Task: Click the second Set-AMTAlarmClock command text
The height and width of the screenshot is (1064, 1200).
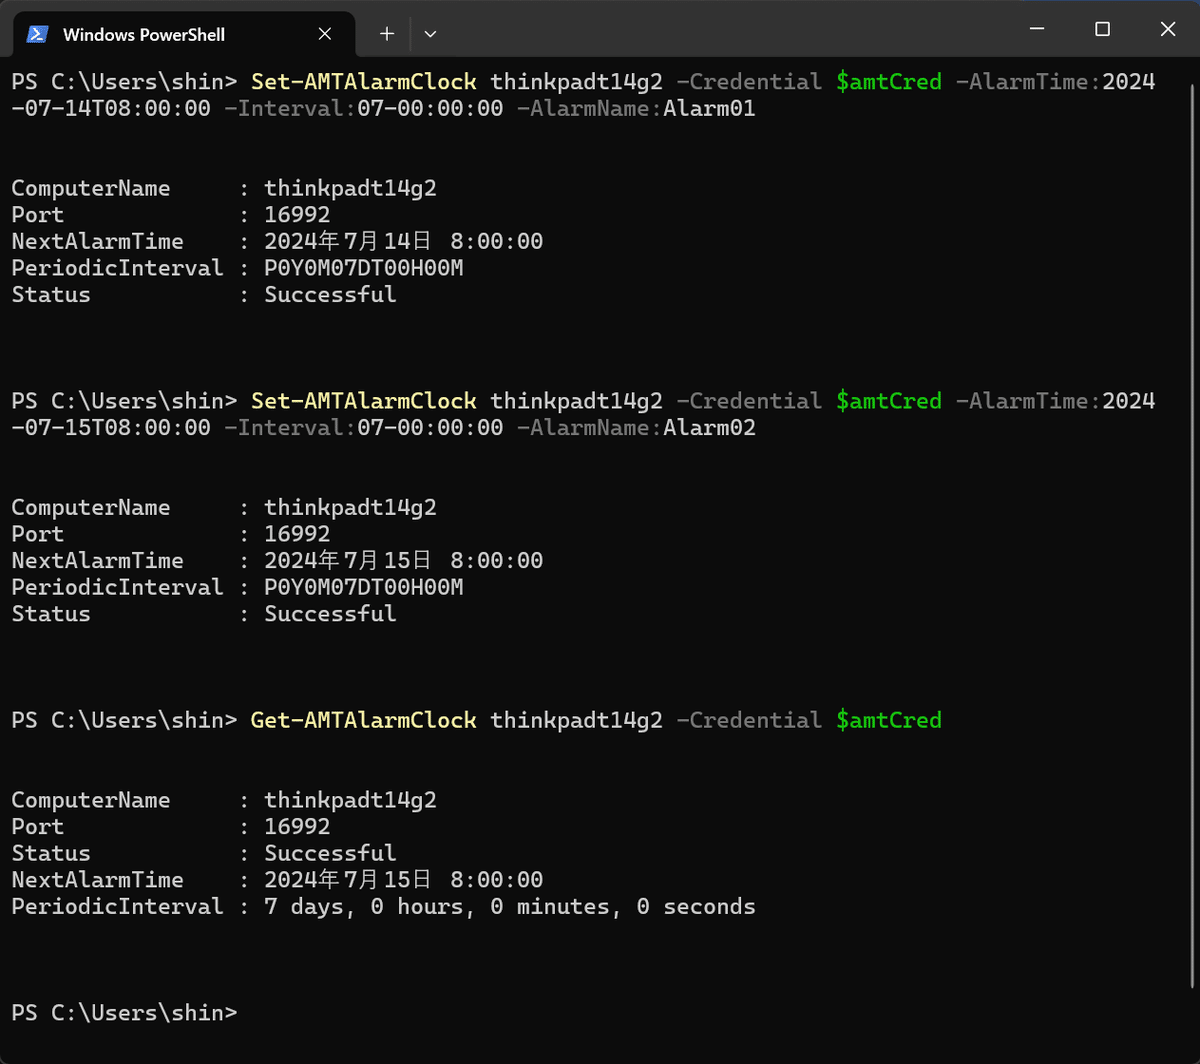Action: (363, 401)
